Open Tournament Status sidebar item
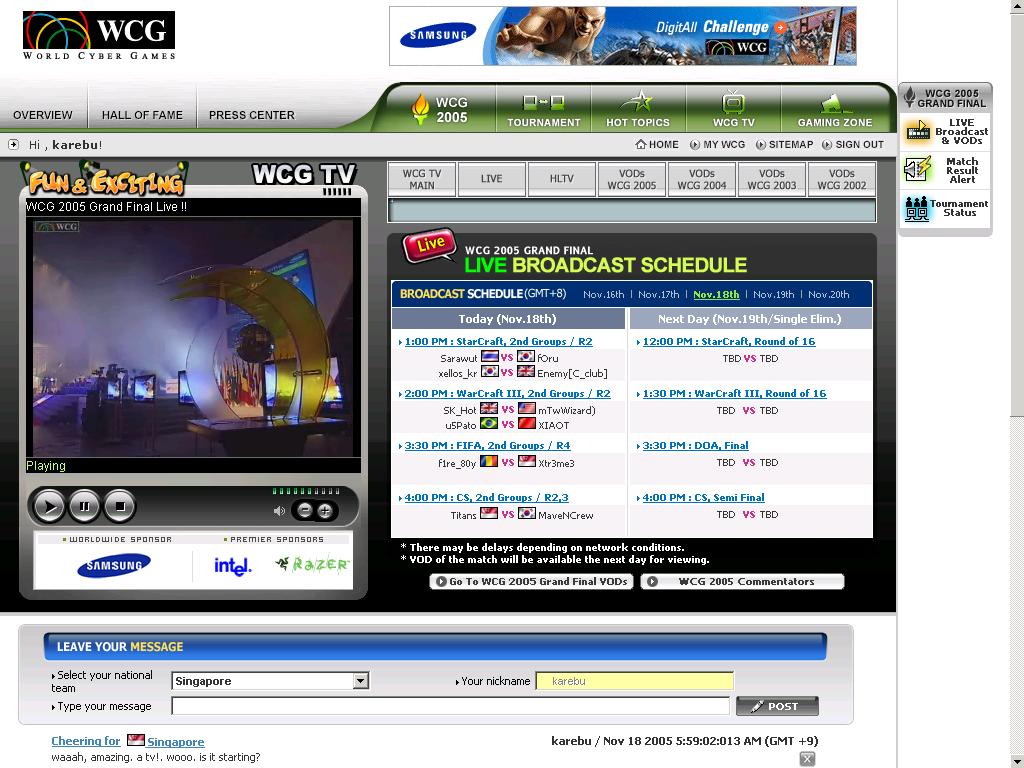 coord(946,208)
